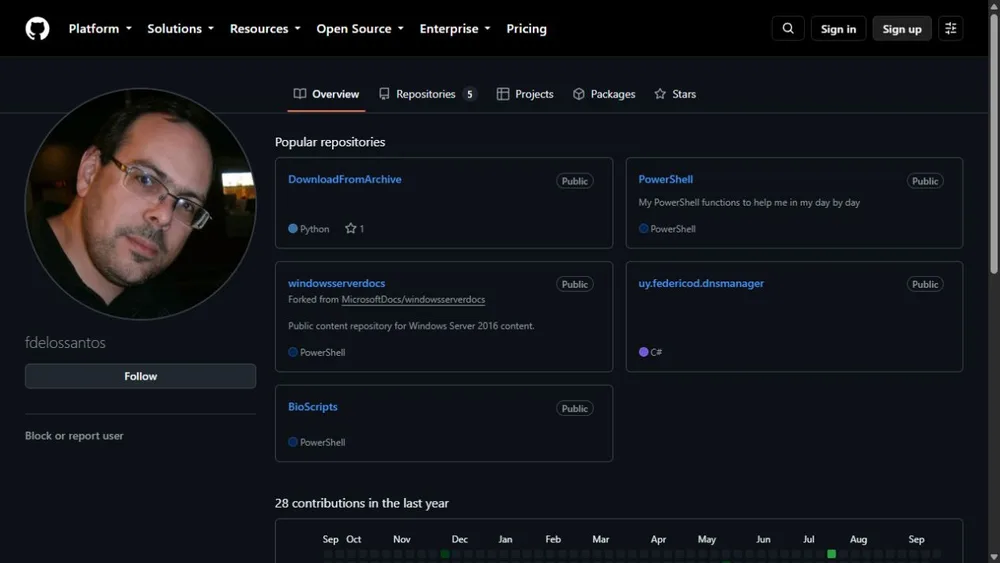Click the 'Popular repositories' heading
Screen dimensions: 1000x563
[x=330, y=142]
